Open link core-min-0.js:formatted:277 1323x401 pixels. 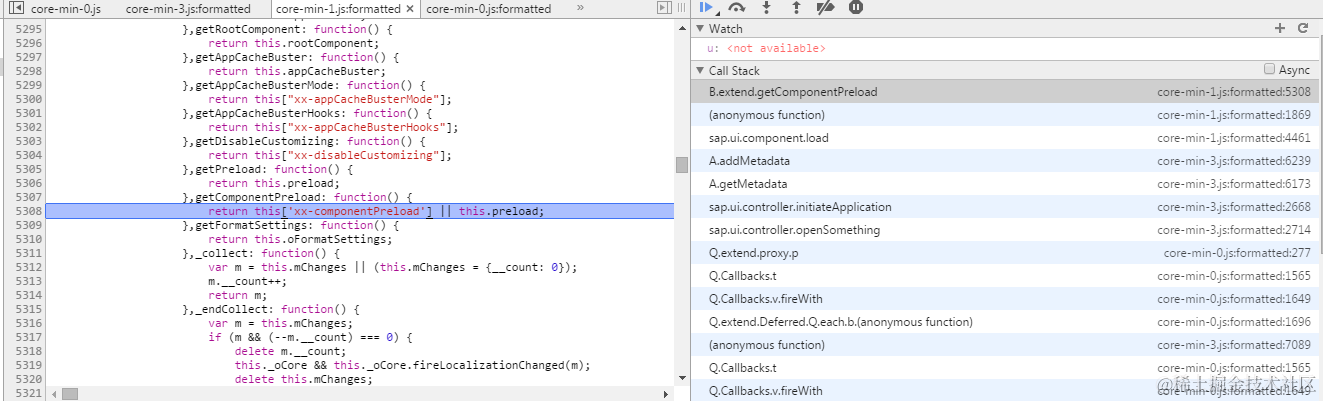[x=1237, y=253]
